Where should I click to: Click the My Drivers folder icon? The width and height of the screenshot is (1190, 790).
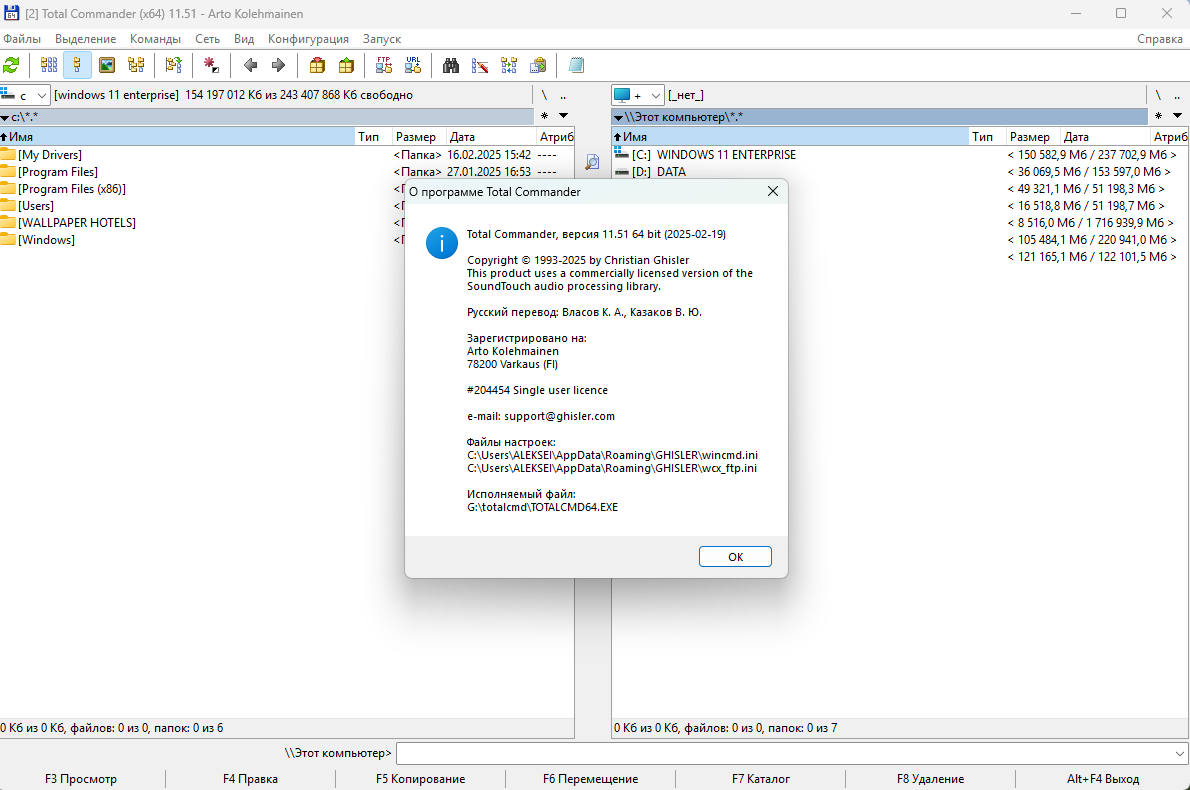[x=8, y=155]
